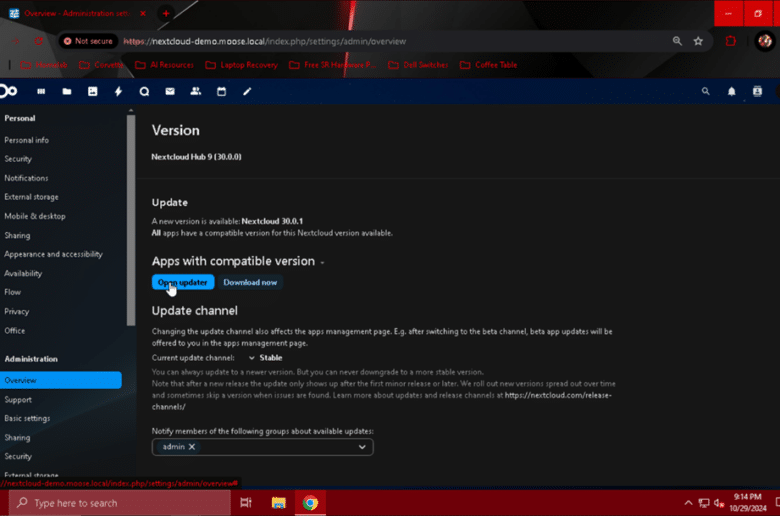Open the contacts menu icon in header
Image resolution: width=780 pixels, height=516 pixels.
(757, 91)
